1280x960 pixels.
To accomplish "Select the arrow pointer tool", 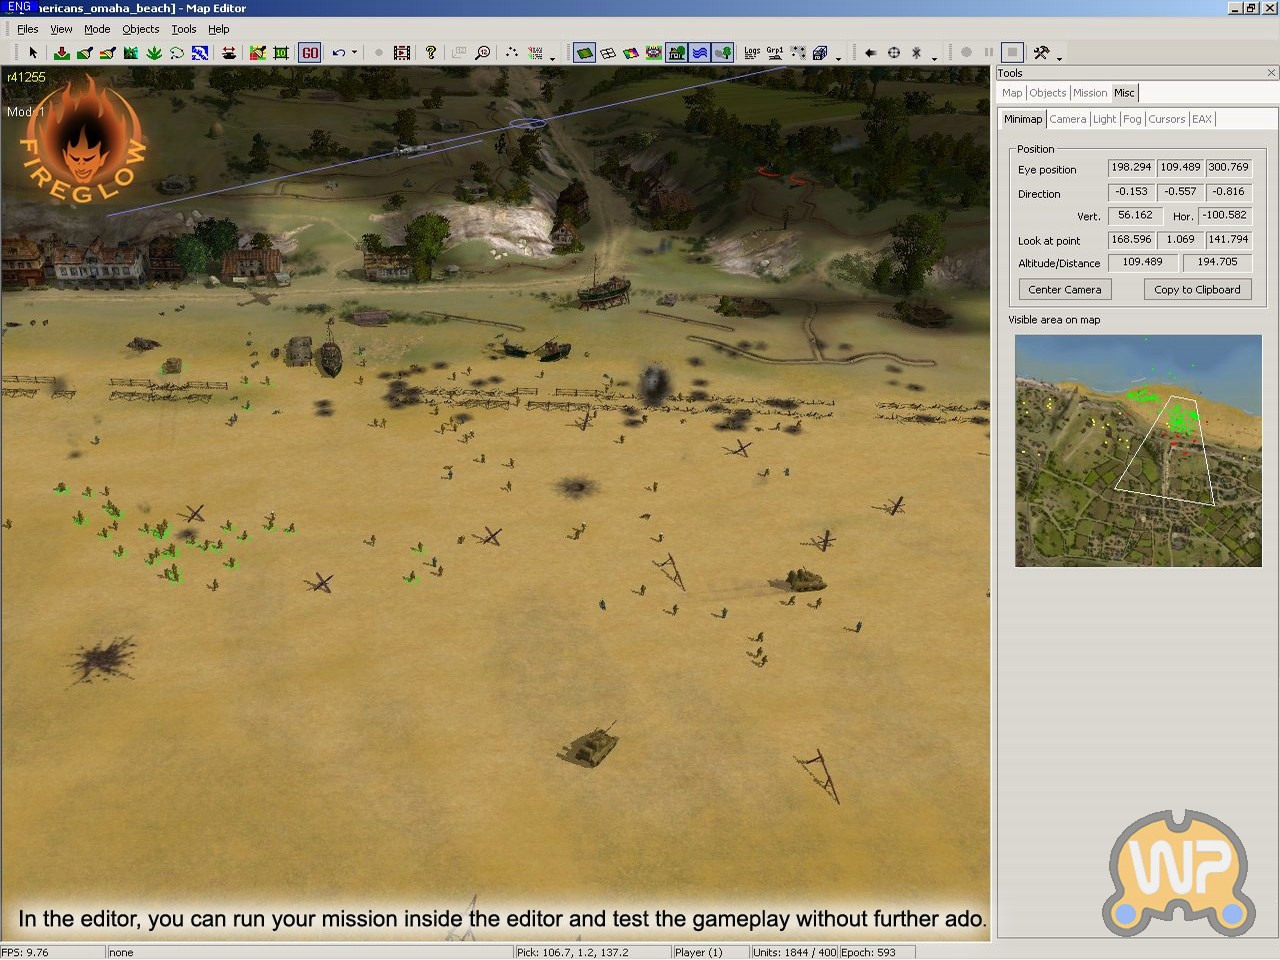I will [33, 53].
